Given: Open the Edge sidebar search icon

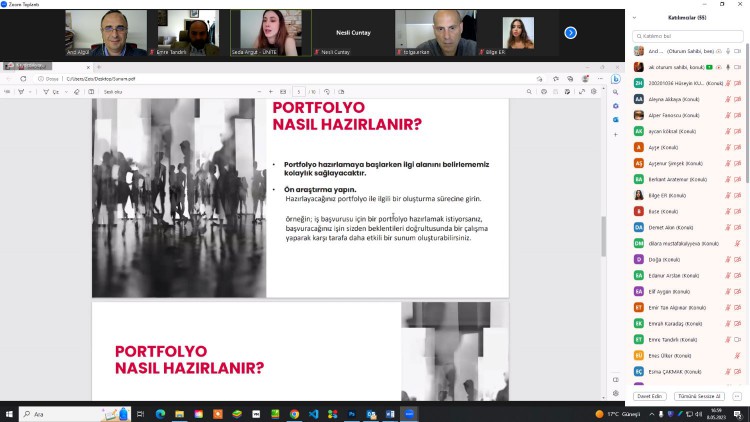Looking at the screenshot, I should [x=616, y=92].
